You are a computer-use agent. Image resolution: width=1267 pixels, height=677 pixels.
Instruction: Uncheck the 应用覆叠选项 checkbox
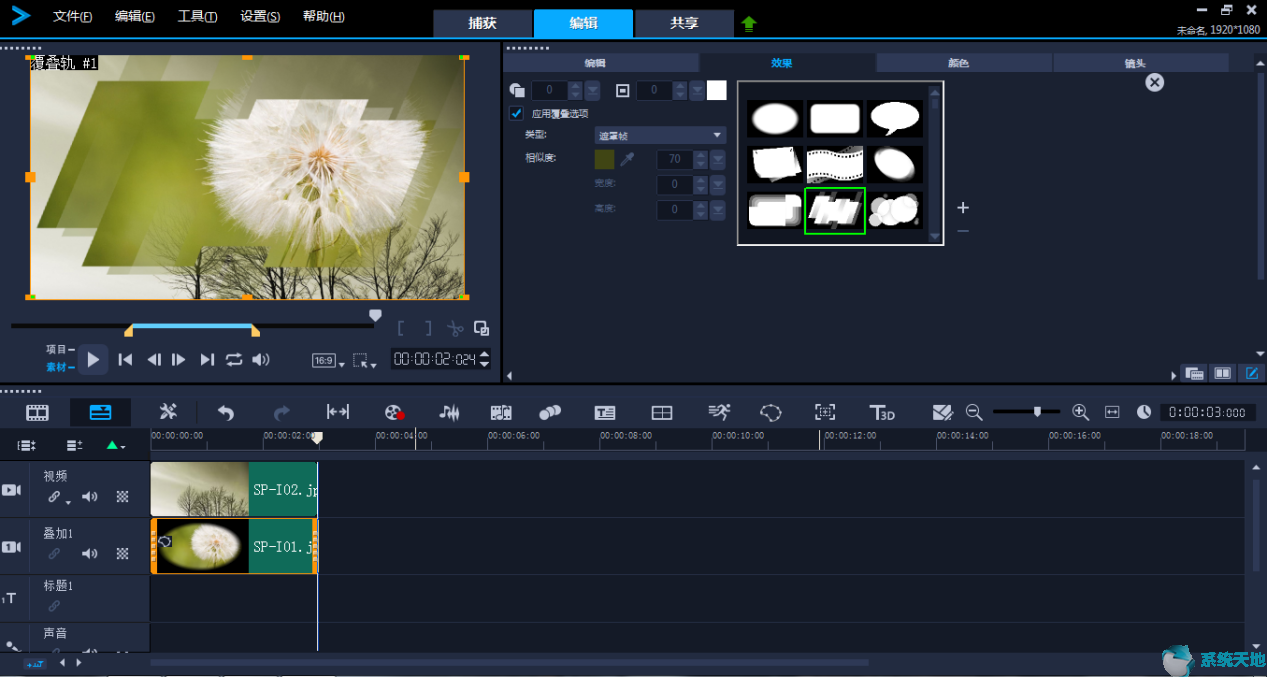pos(516,113)
